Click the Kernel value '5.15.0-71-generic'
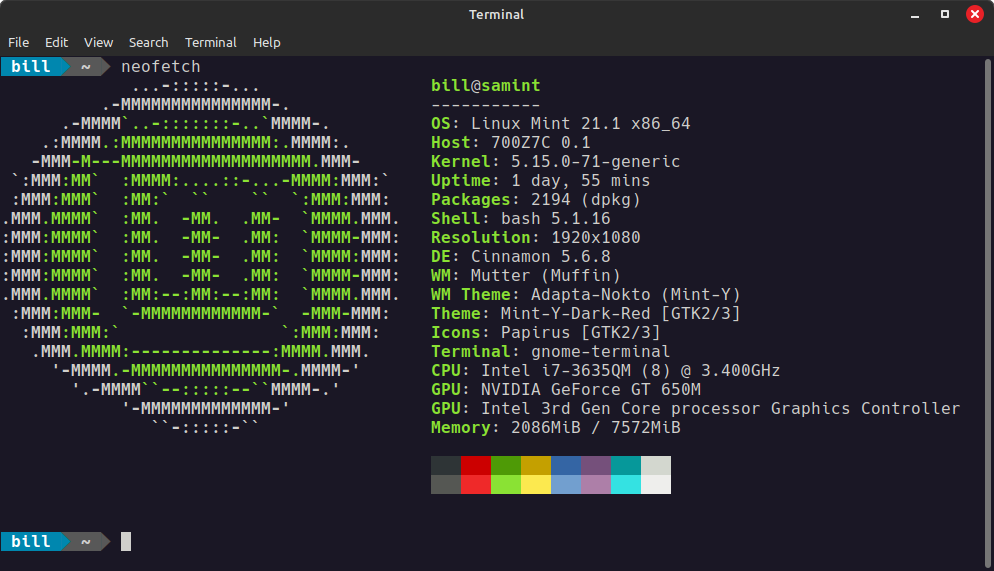The image size is (994, 571). (x=595, y=162)
